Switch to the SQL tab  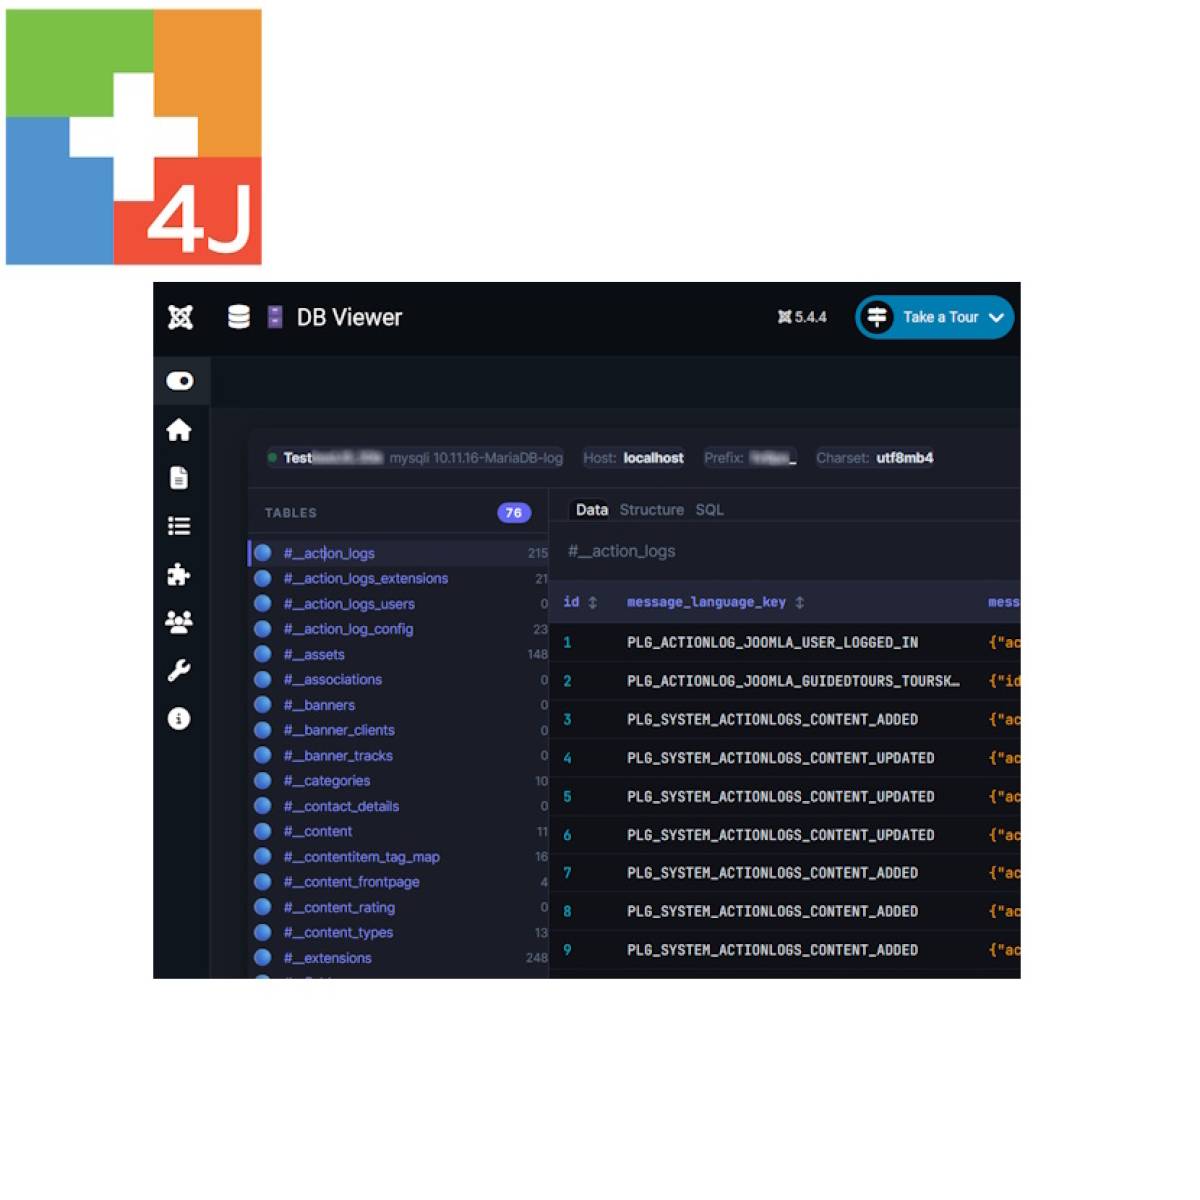(x=709, y=510)
